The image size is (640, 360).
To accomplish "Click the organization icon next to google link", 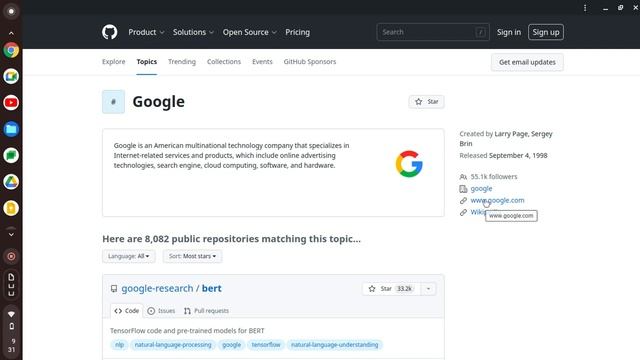I will pos(463,189).
